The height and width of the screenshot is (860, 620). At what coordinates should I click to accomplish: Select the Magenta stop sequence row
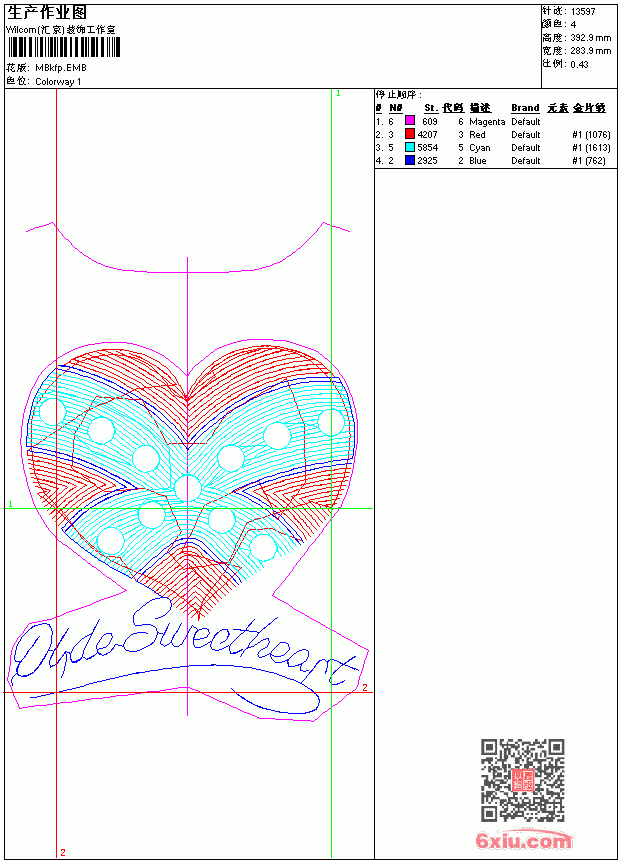[493, 121]
